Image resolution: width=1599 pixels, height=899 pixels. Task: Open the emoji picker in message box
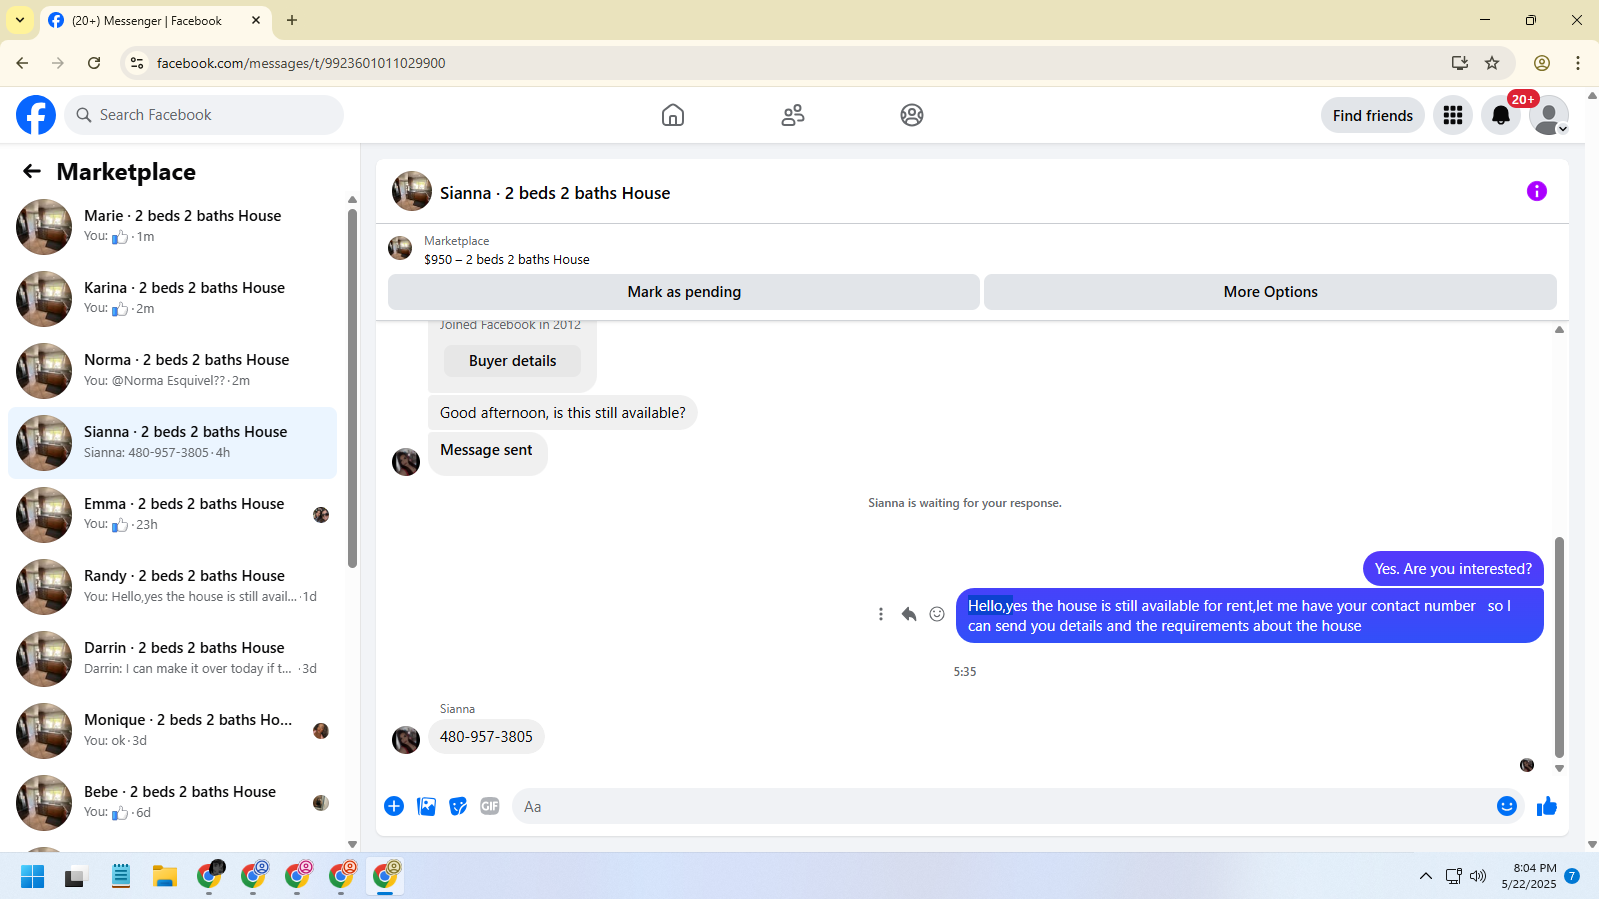pos(1507,806)
